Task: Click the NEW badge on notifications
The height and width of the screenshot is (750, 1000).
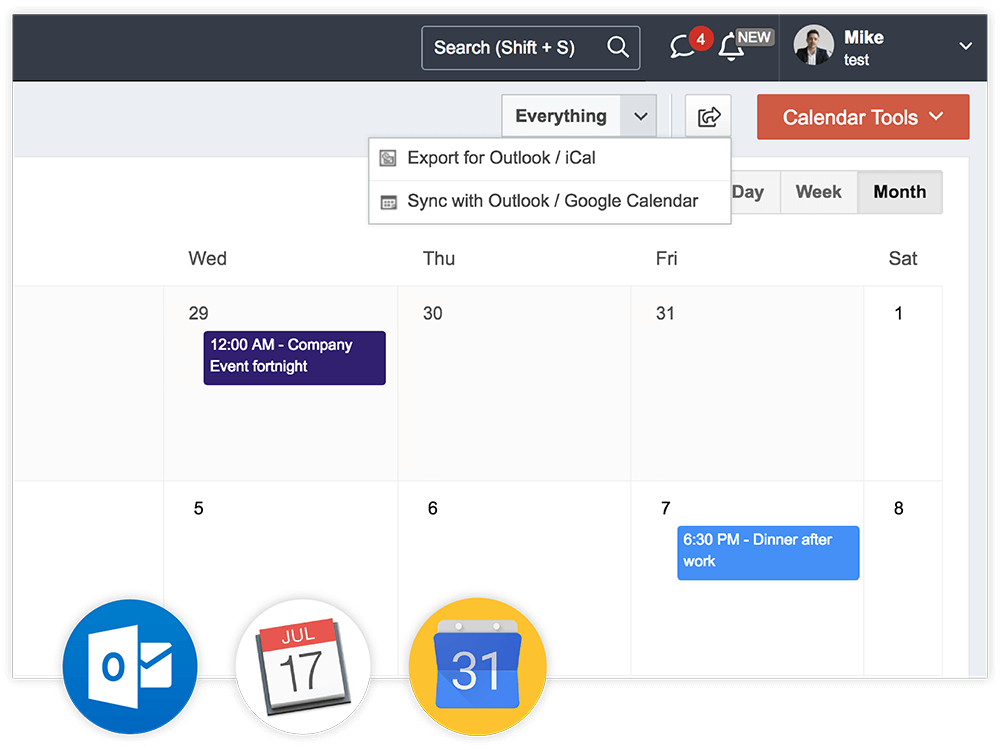Action: [754, 38]
